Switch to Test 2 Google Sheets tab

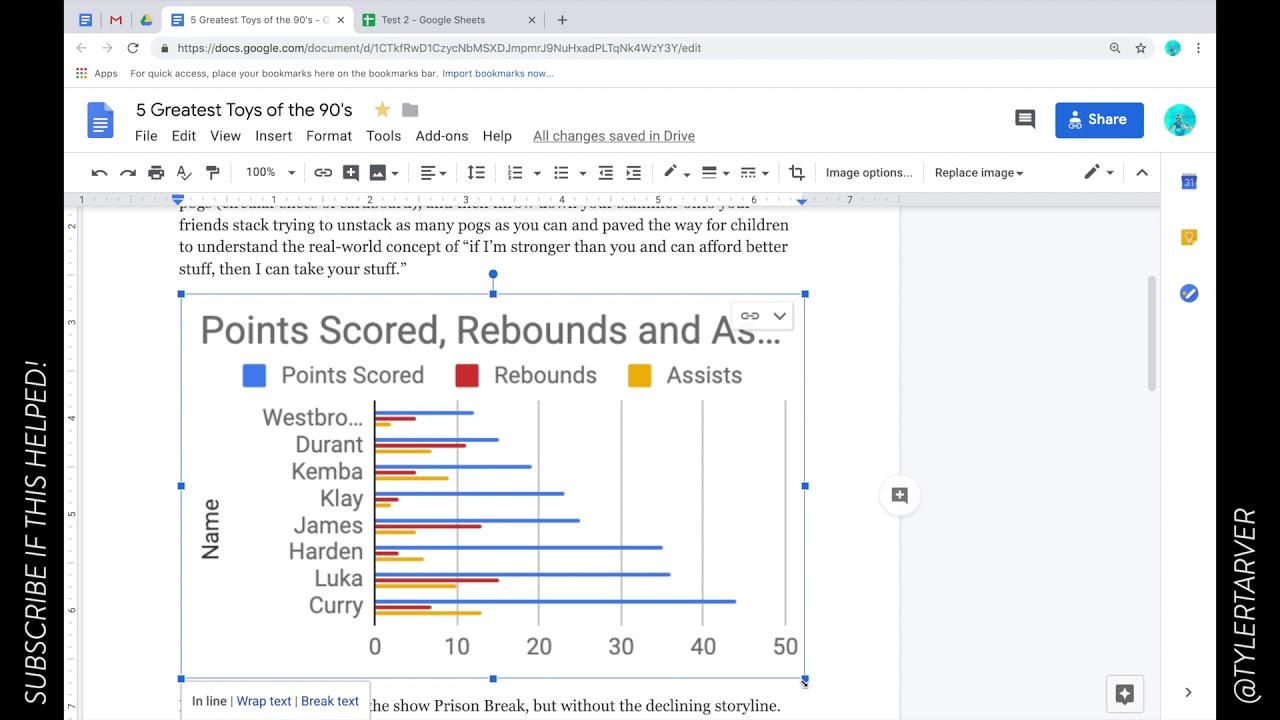433,20
